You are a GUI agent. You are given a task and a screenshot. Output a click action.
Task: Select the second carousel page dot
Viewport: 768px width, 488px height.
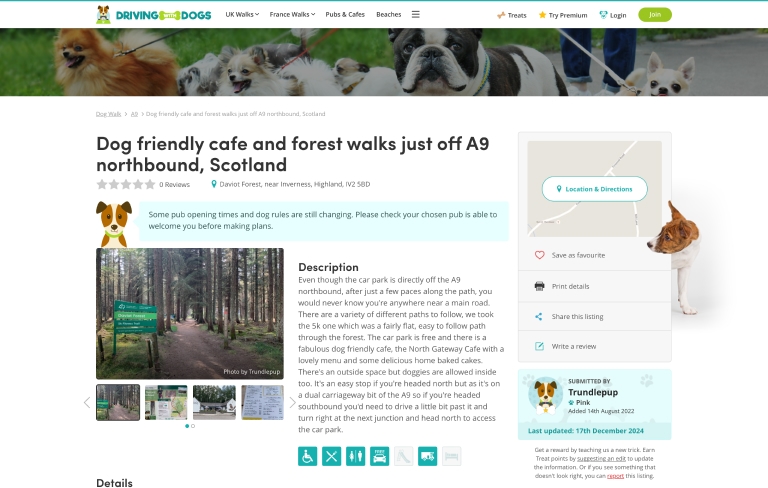pos(193,426)
